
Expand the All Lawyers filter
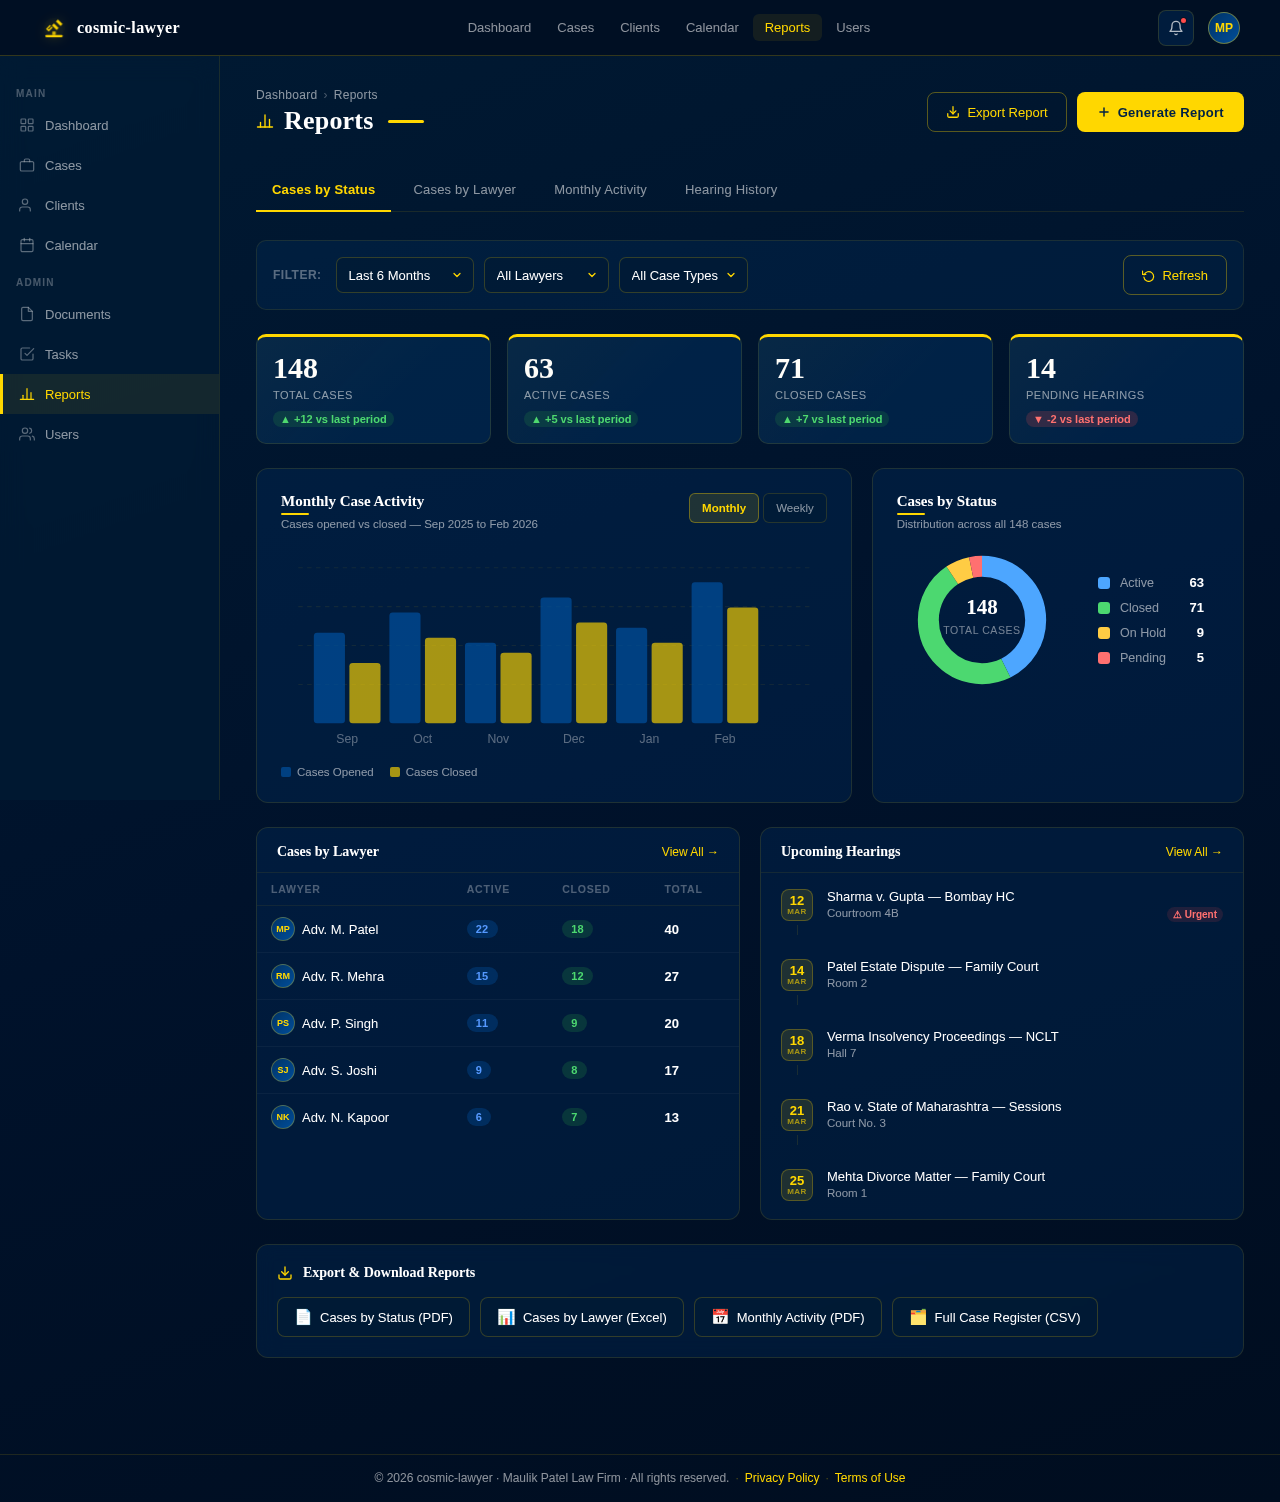pos(546,275)
